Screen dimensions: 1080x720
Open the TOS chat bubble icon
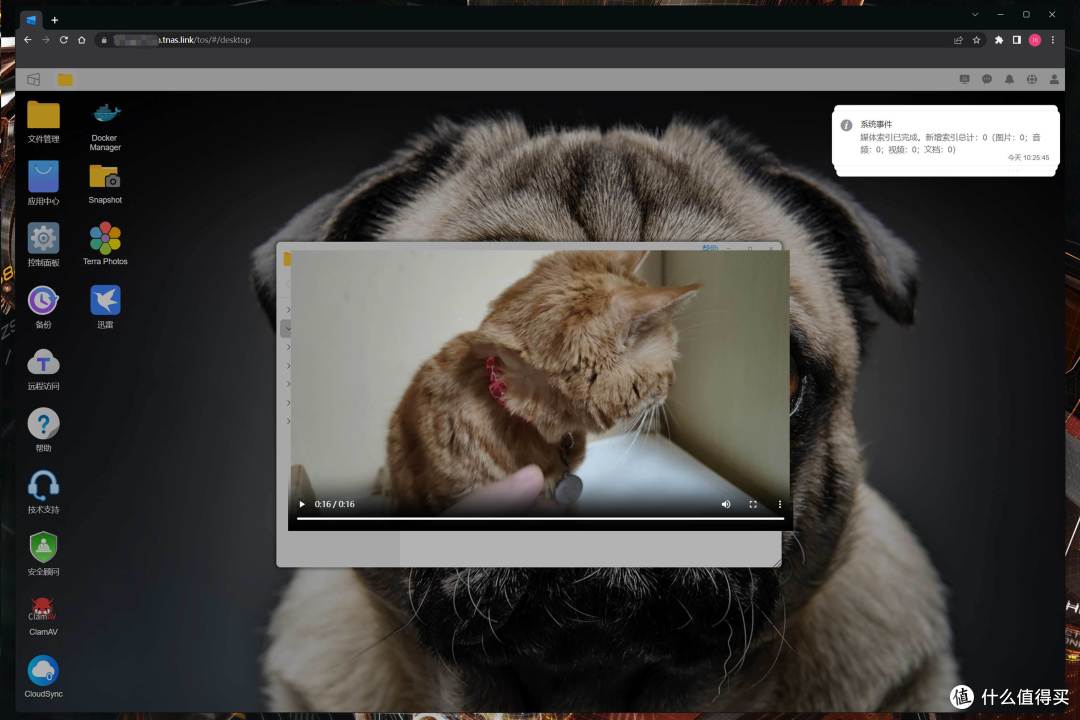point(986,79)
